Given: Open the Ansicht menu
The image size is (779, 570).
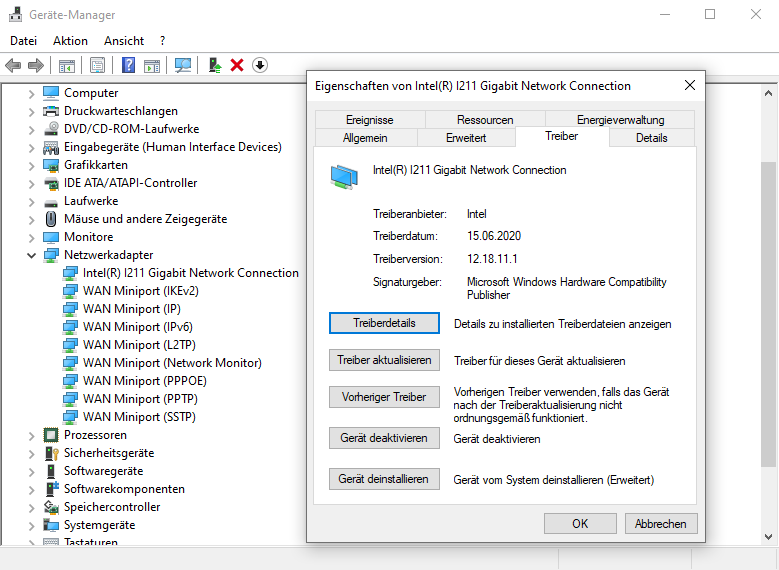Looking at the screenshot, I should 124,41.
